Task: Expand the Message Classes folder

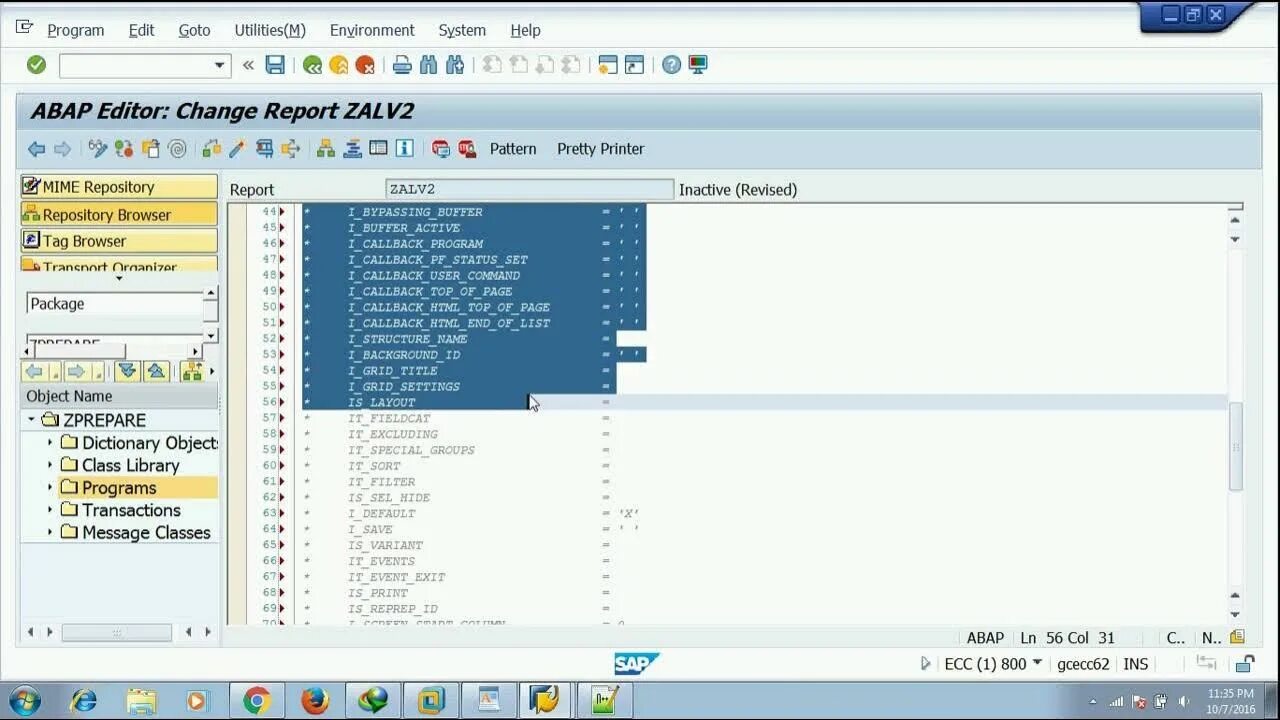Action: pyautogui.click(x=50, y=533)
